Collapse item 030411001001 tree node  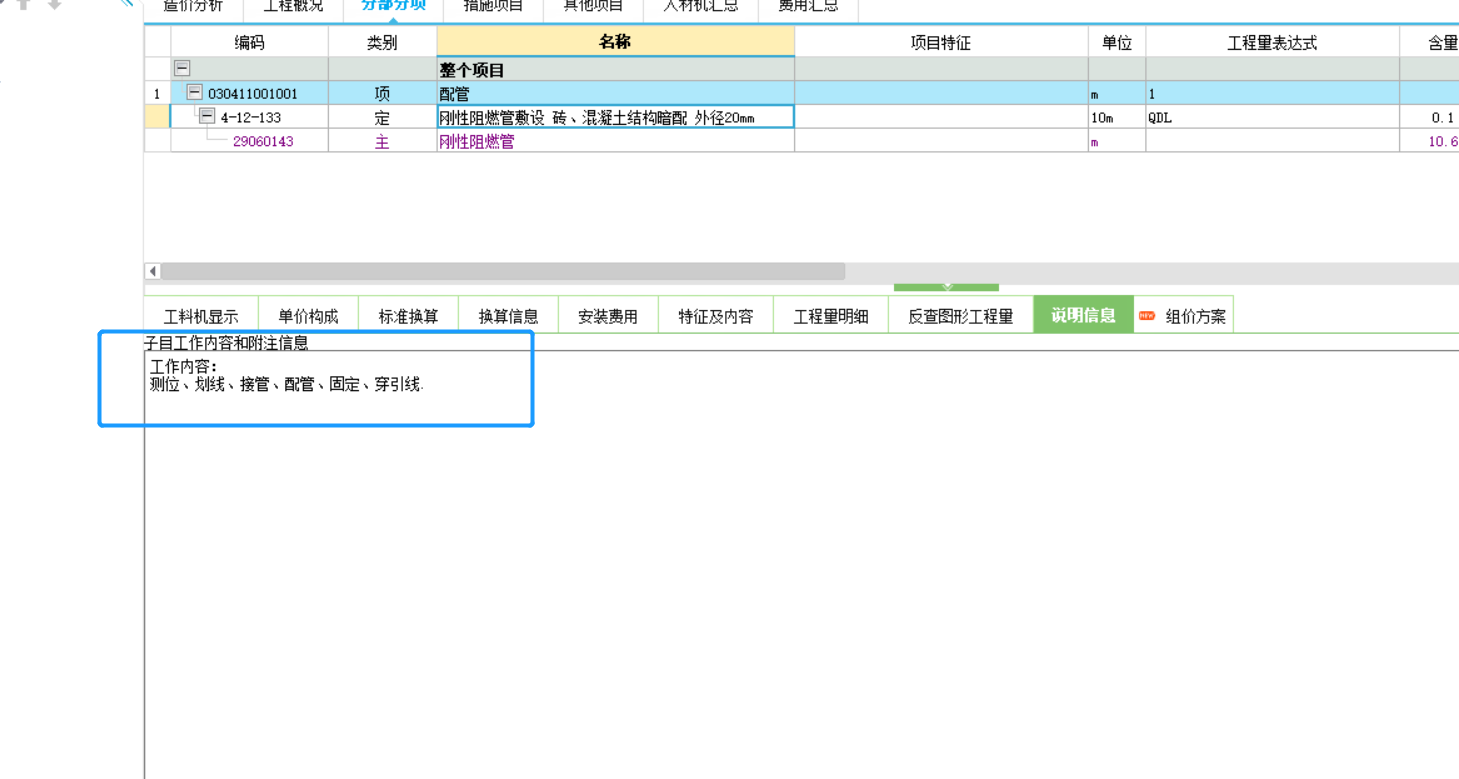(195, 93)
